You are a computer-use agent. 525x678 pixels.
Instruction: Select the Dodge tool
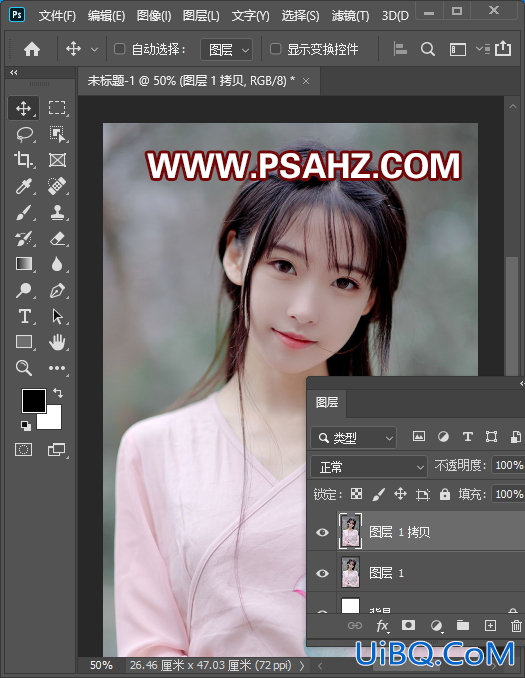pos(23,290)
